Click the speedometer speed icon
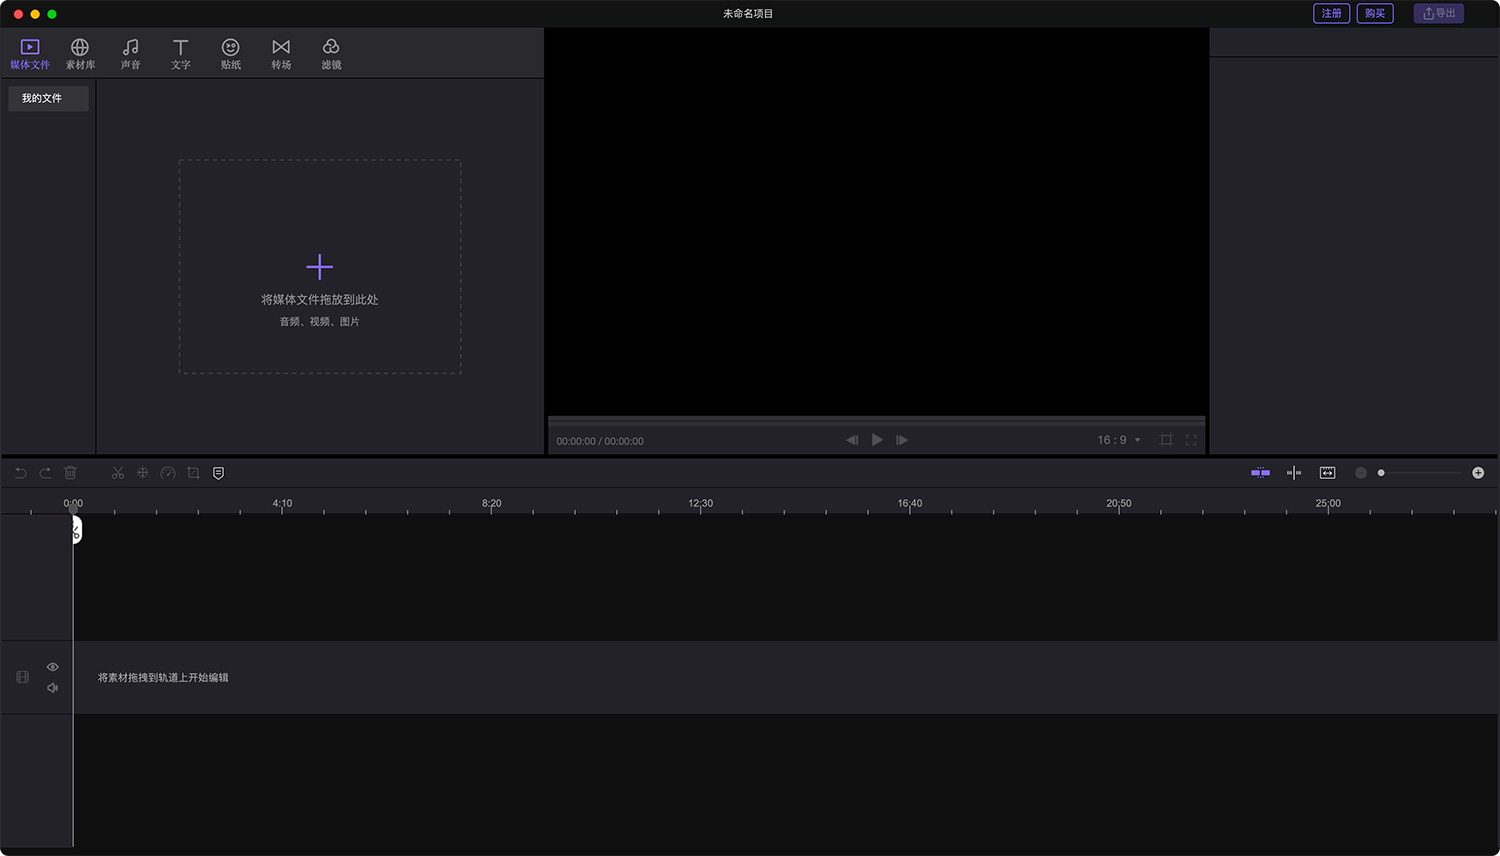Image resolution: width=1500 pixels, height=856 pixels. [168, 473]
